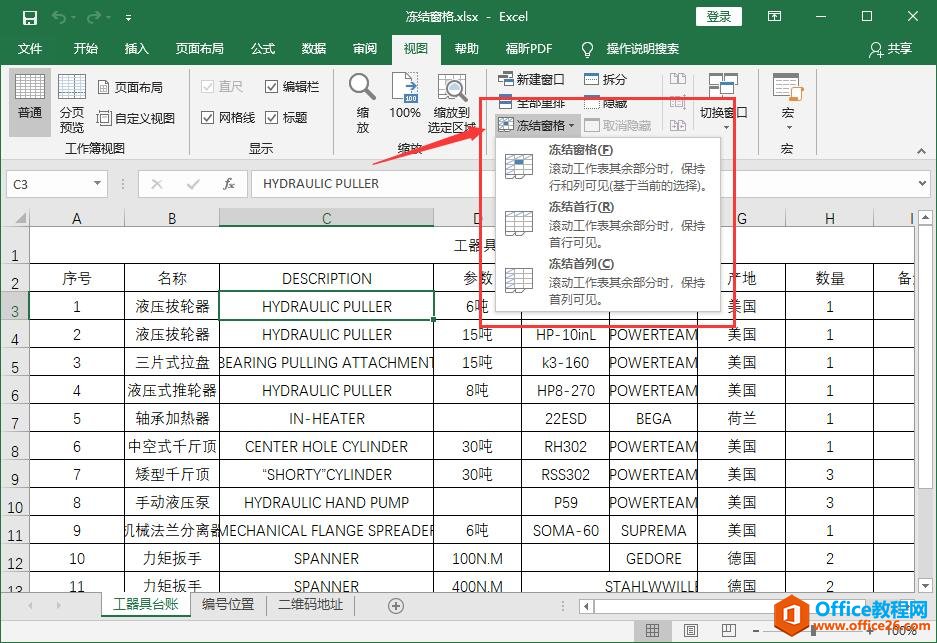Switch to Normal view in status bar
This screenshot has width=937, height=643.
[x=652, y=630]
